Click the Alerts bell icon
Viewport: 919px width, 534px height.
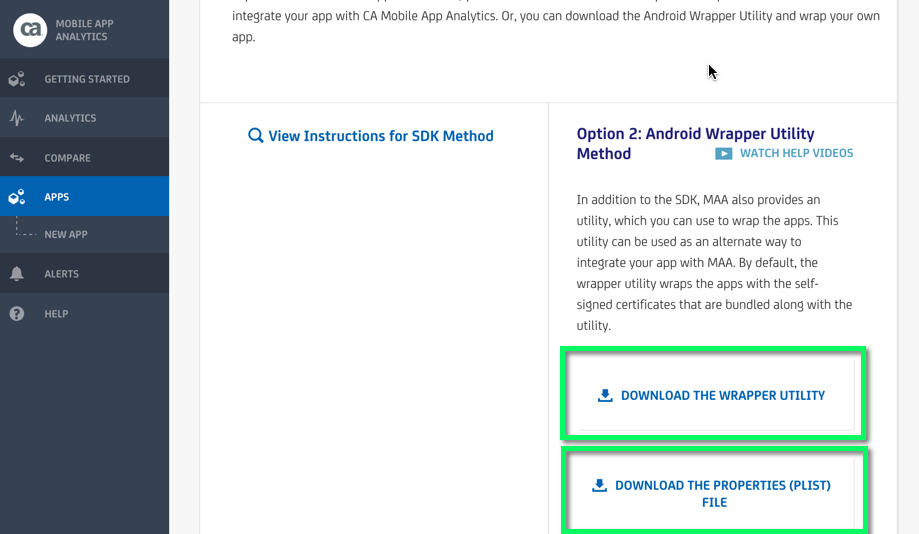[17, 274]
